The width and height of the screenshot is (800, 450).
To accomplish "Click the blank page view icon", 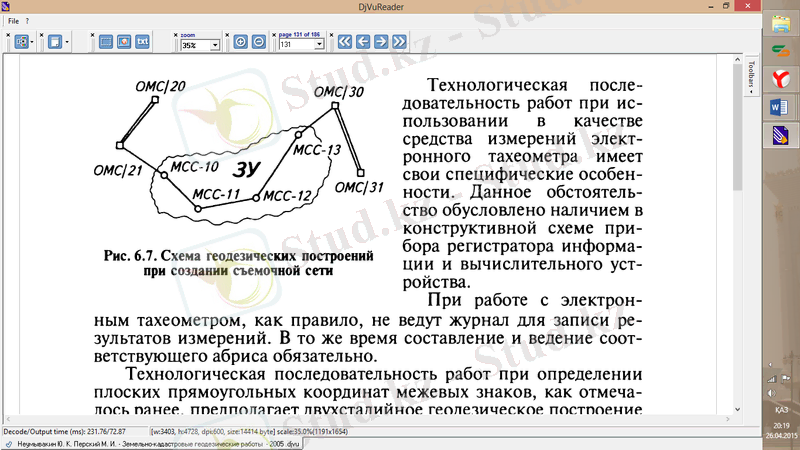I will pos(55,42).
